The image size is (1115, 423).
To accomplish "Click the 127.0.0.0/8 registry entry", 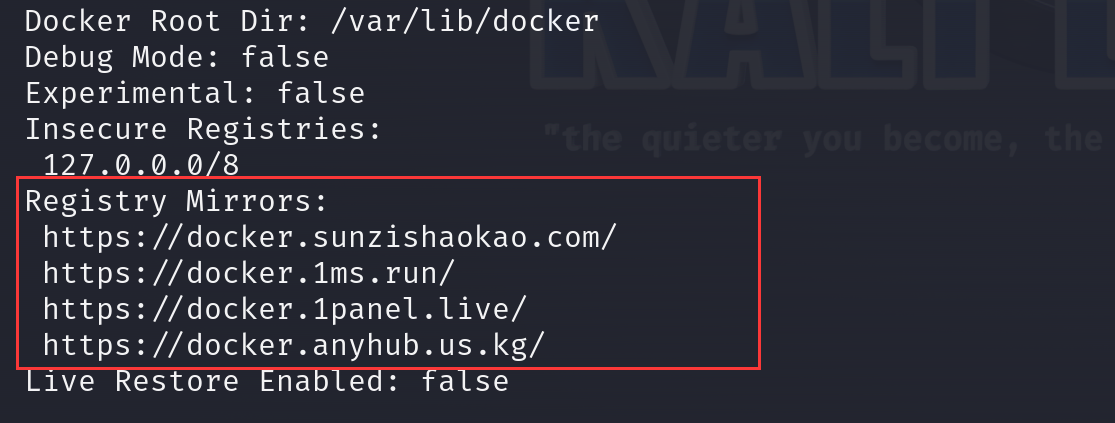I will click(141, 166).
